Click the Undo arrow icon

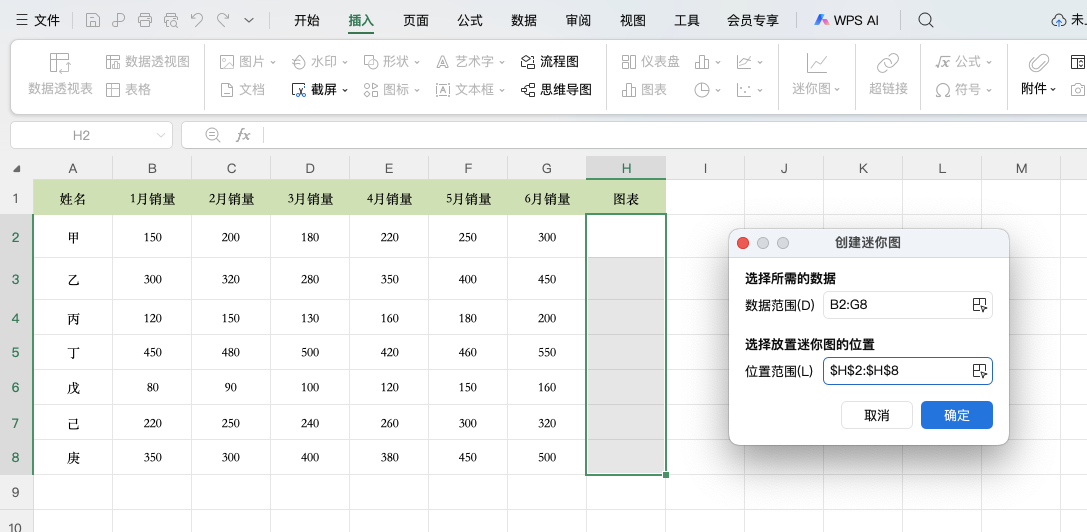[197, 20]
